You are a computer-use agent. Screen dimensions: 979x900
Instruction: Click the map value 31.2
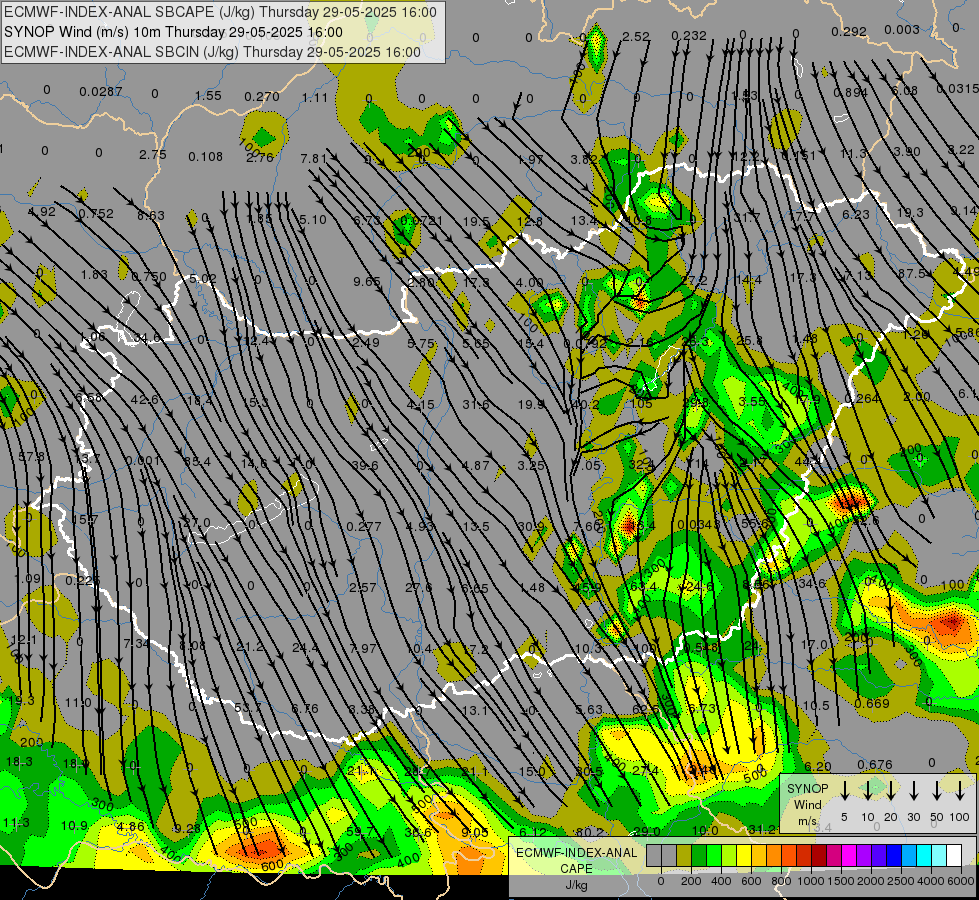pos(762,829)
